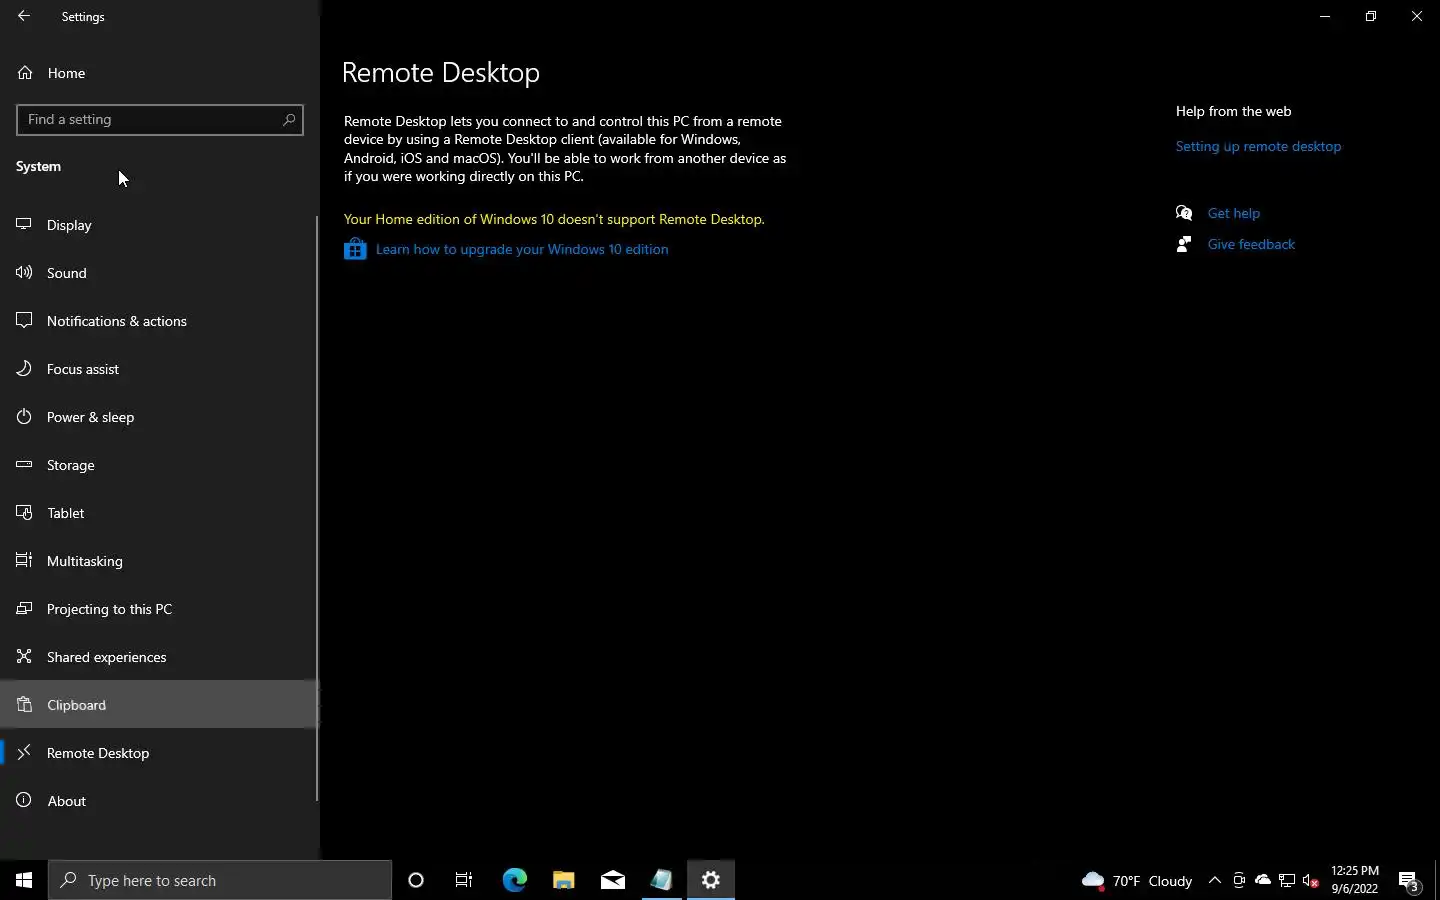Click the Power & sleep icon
The height and width of the screenshot is (900, 1440).
(24, 417)
